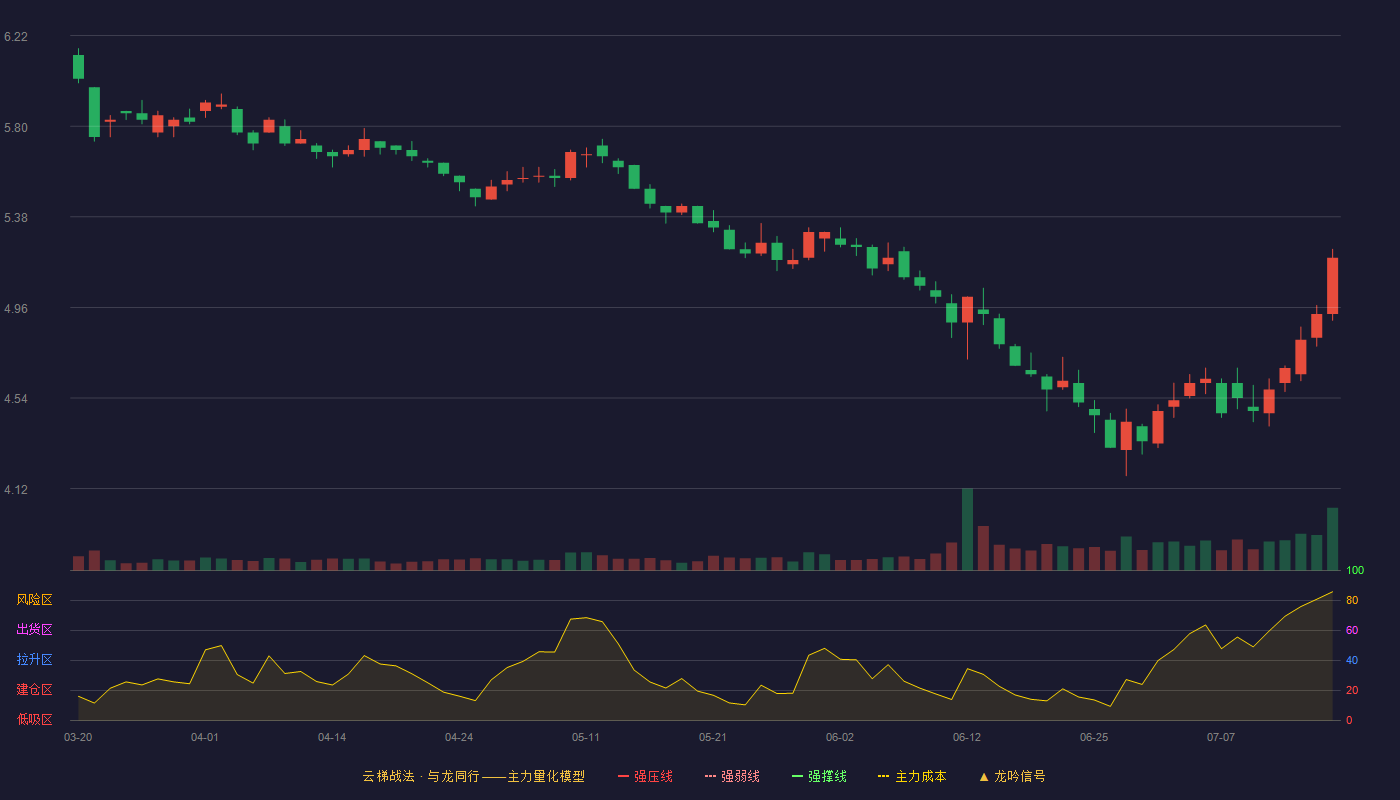Viewport: 1400px width, 800px height.
Task: Click the 04-24 date label
Action: point(459,737)
